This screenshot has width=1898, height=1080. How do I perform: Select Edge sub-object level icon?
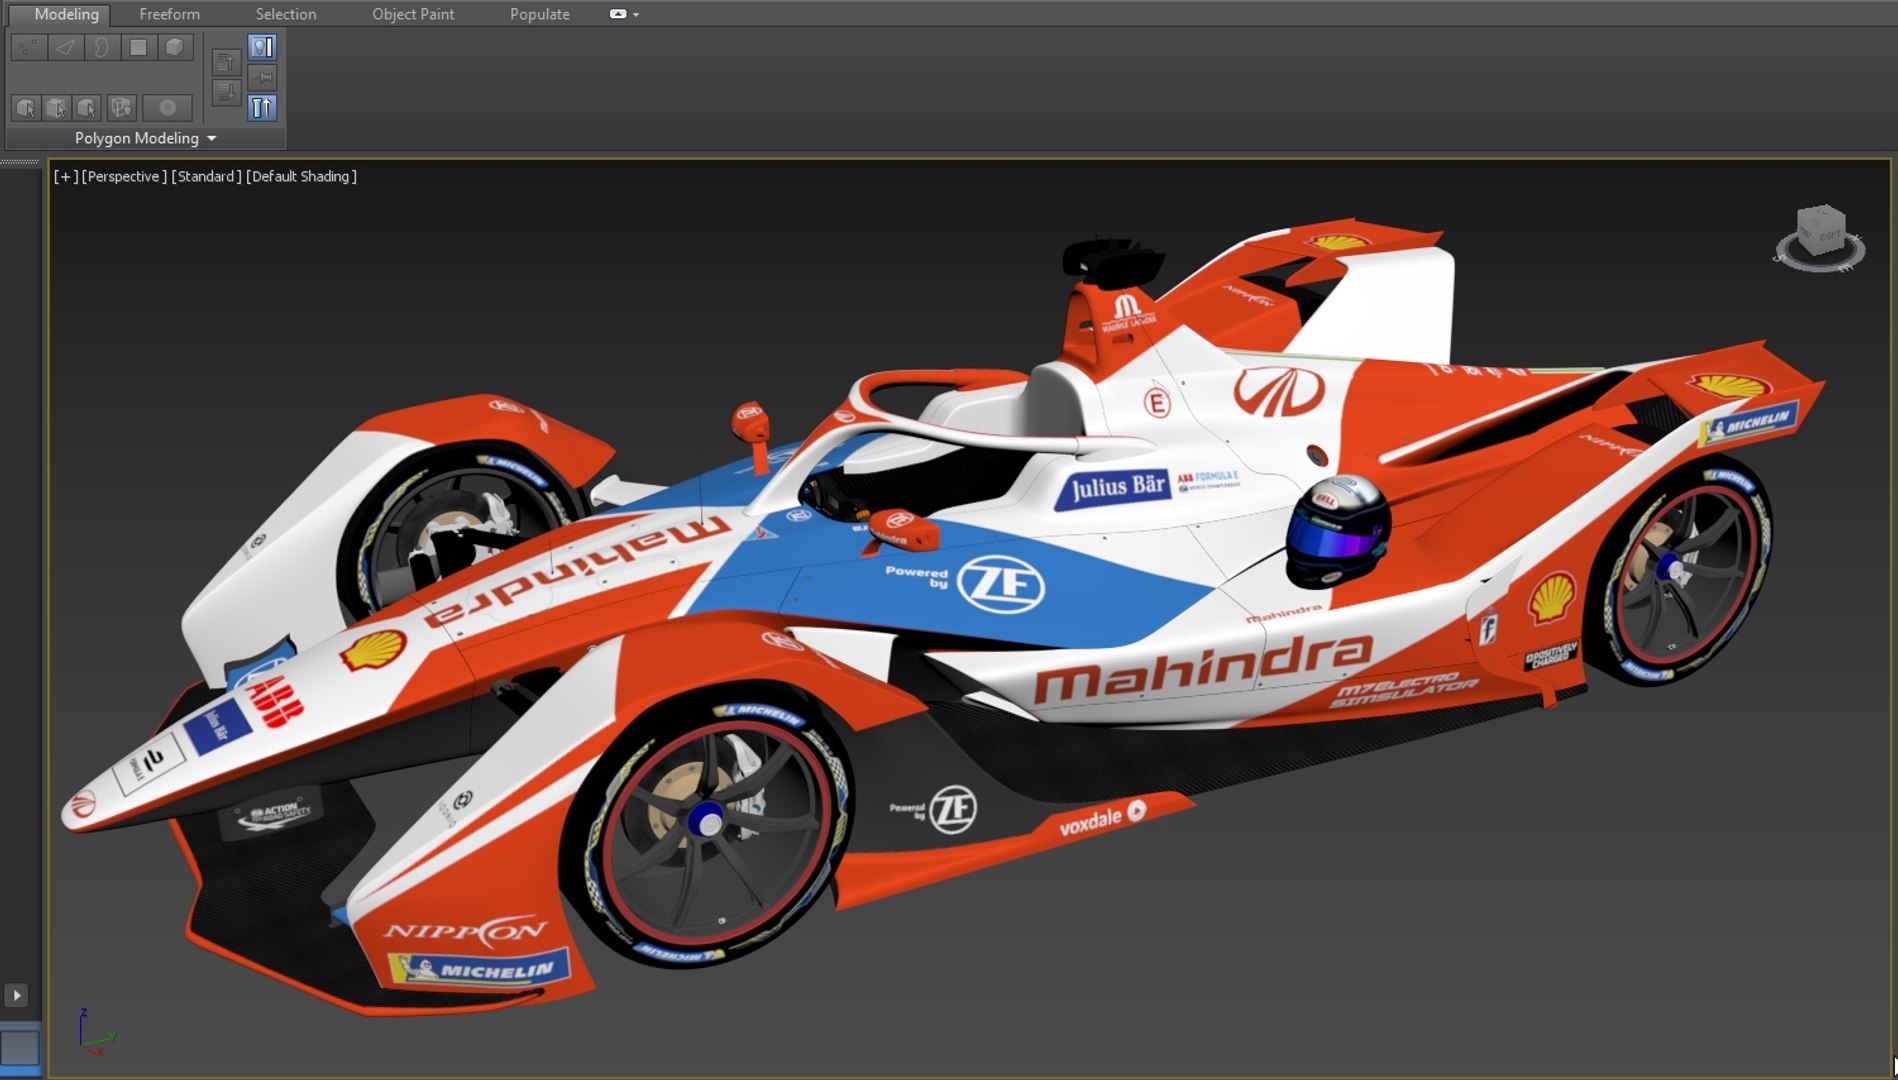point(65,47)
